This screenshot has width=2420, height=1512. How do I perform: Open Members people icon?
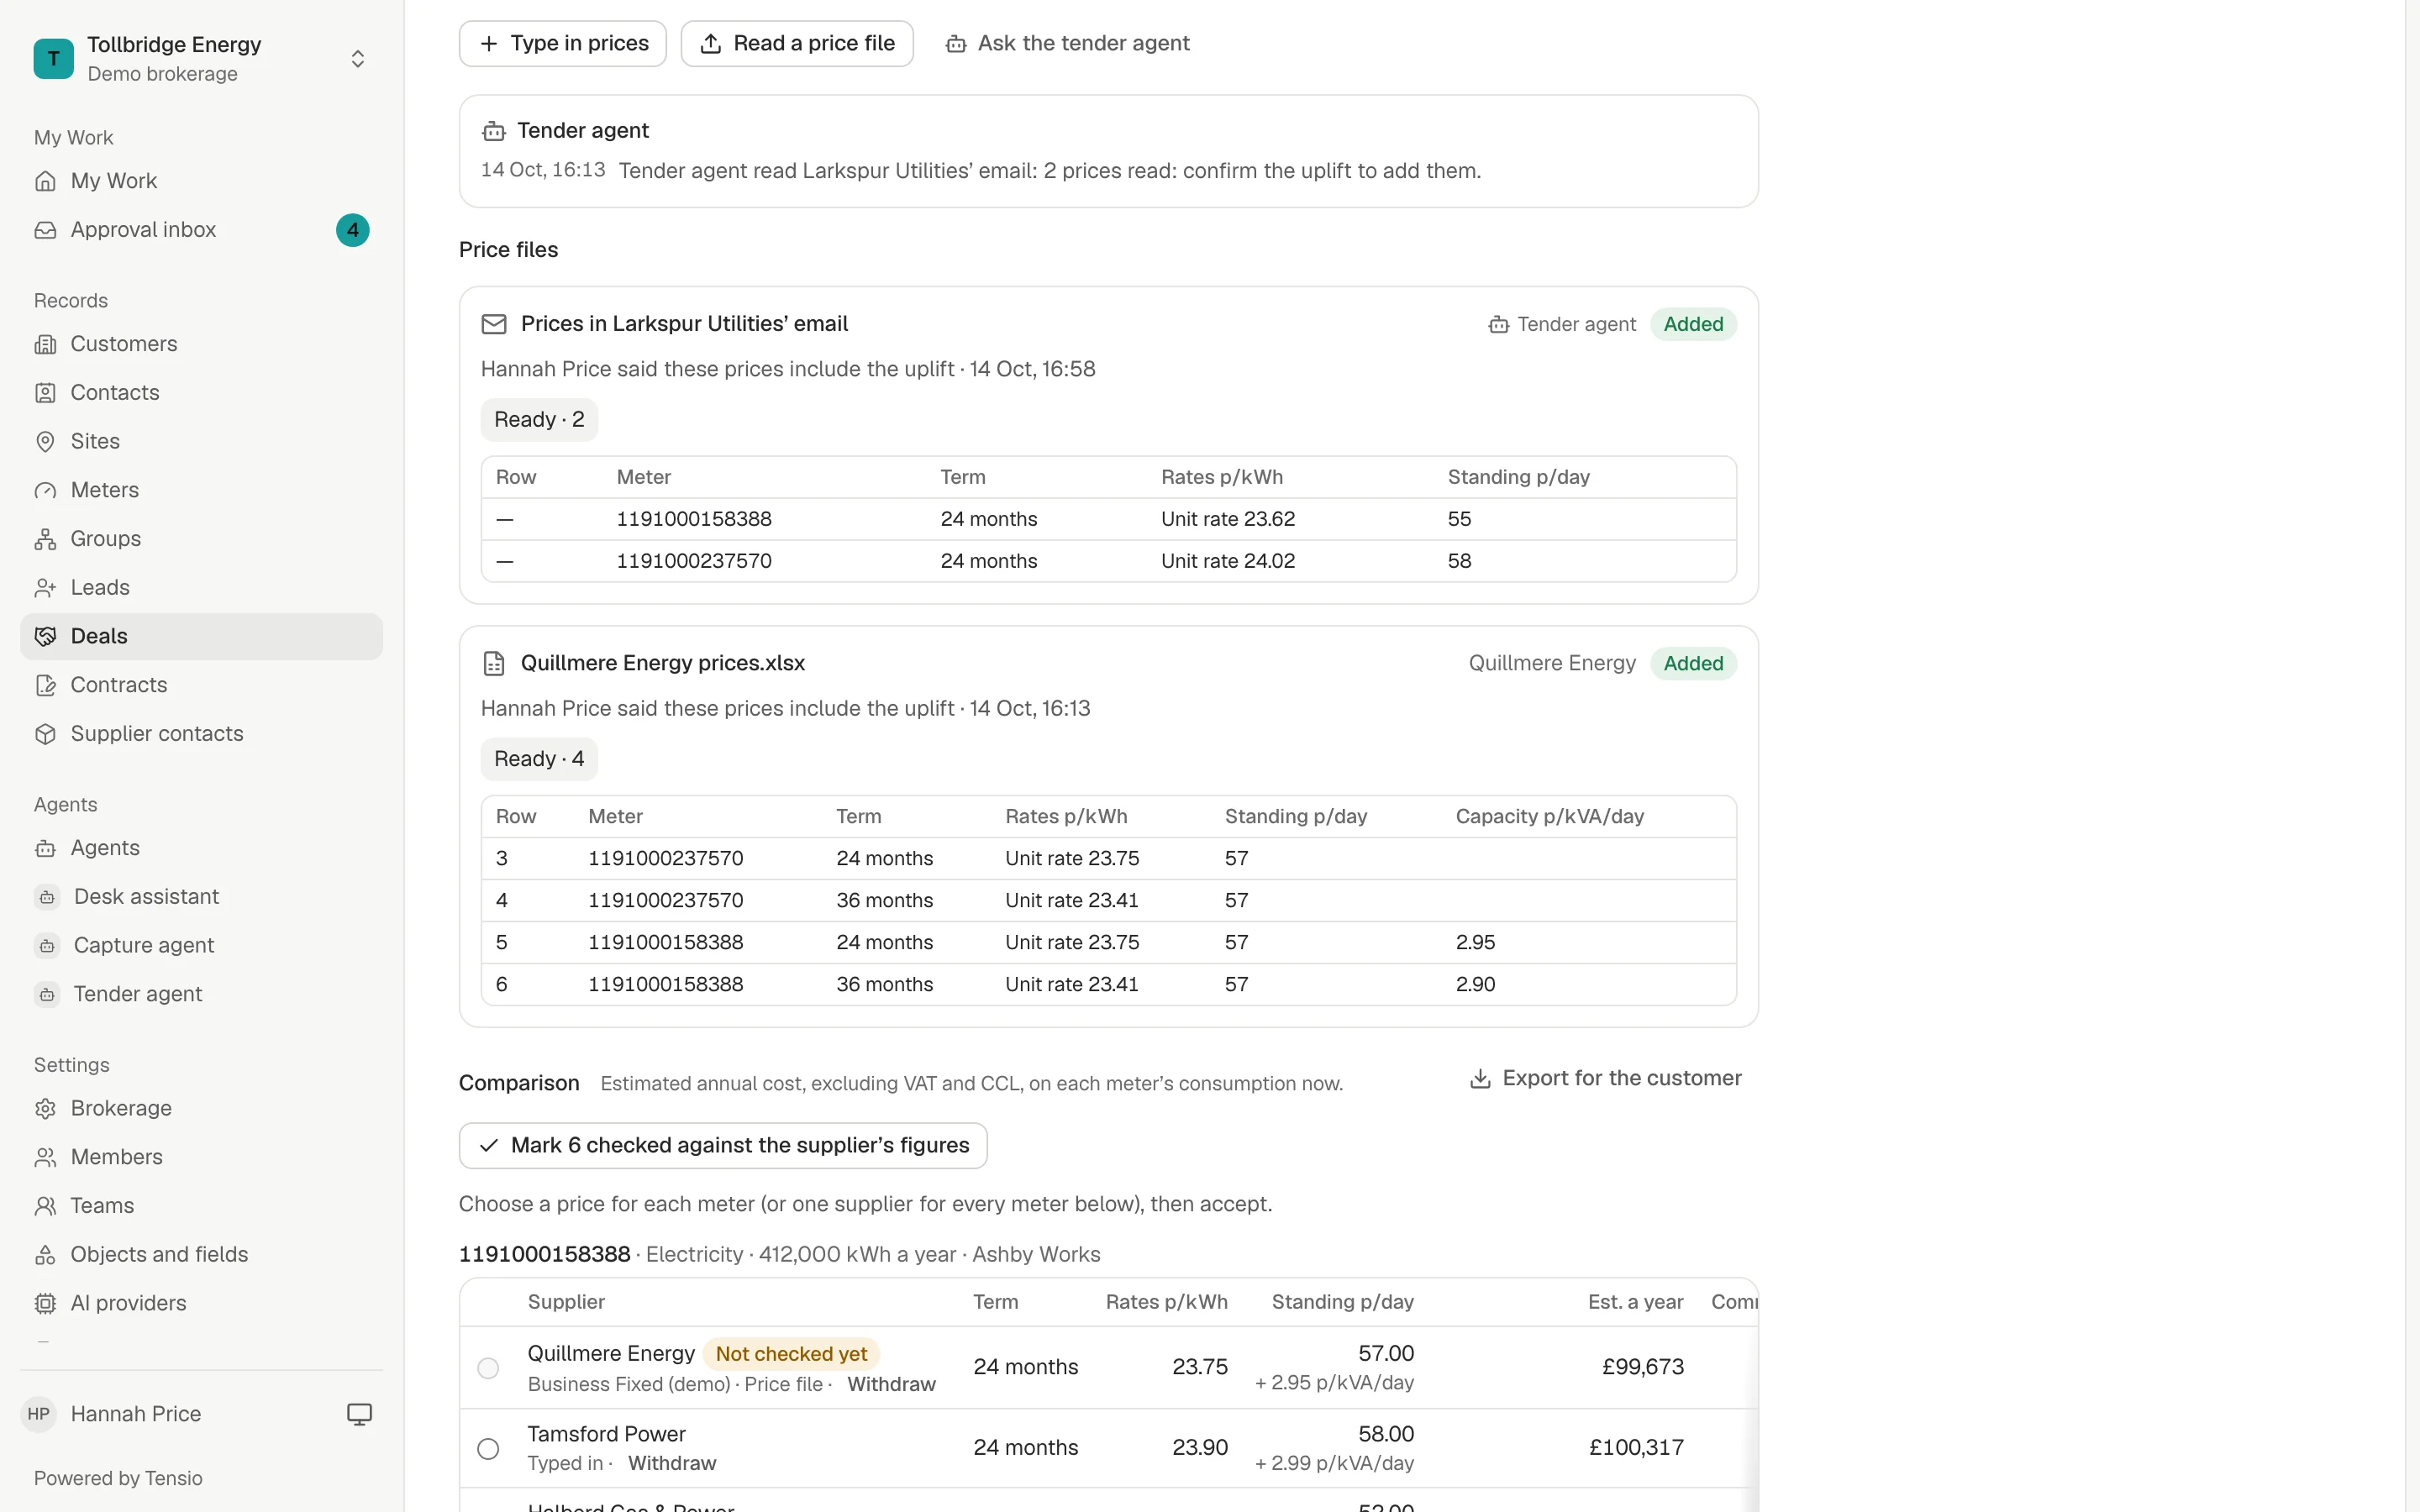click(45, 1157)
